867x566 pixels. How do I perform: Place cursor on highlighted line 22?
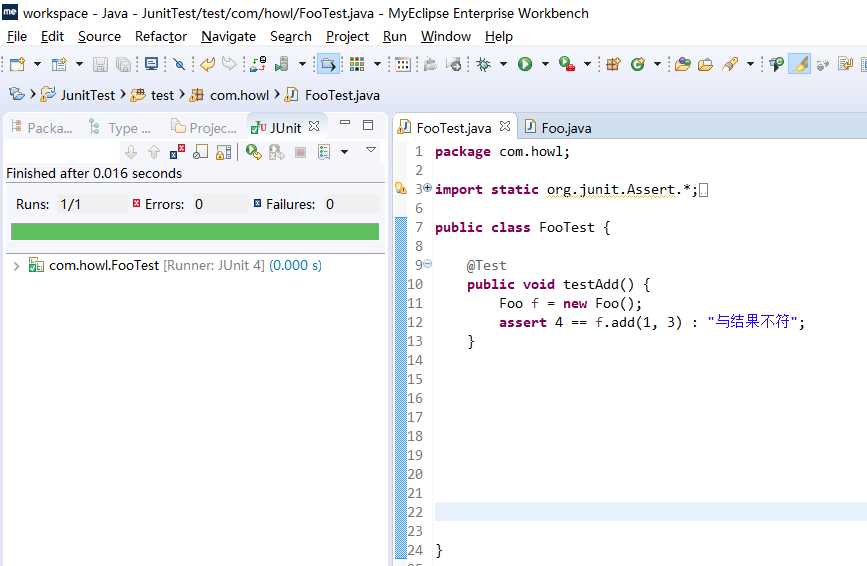tap(651, 512)
